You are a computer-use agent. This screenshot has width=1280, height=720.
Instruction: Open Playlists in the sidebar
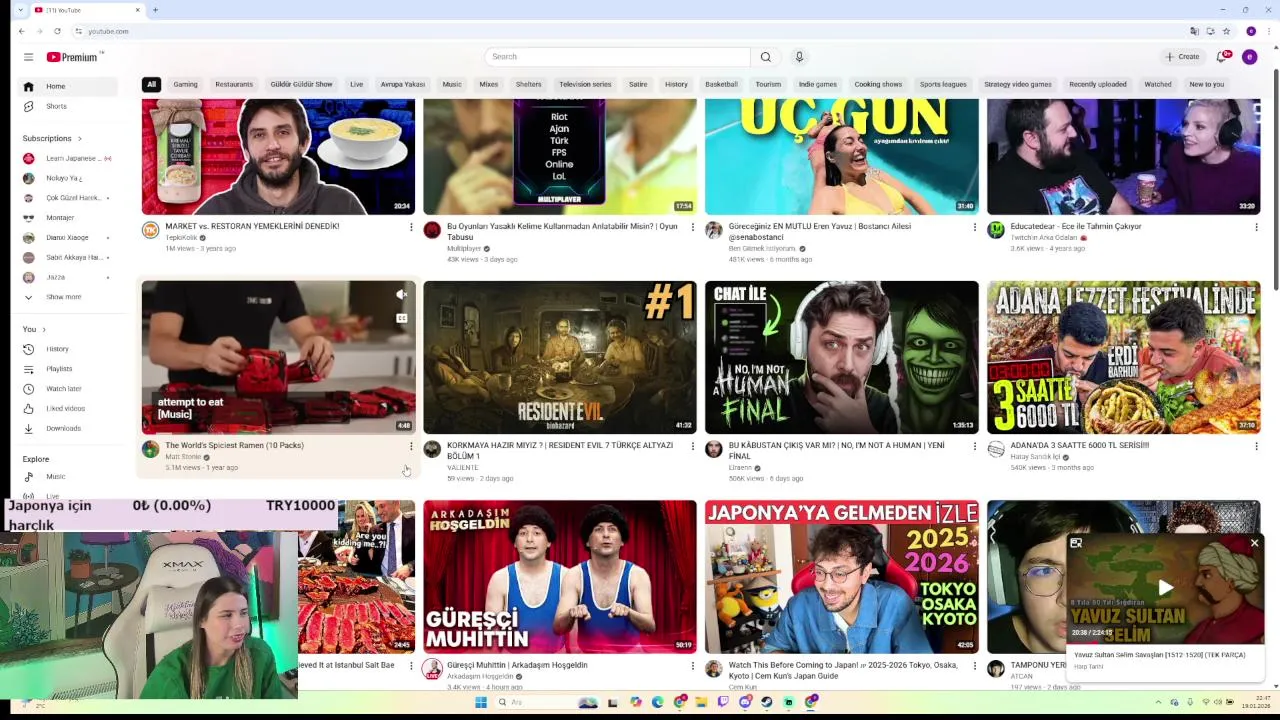[x=68, y=369]
